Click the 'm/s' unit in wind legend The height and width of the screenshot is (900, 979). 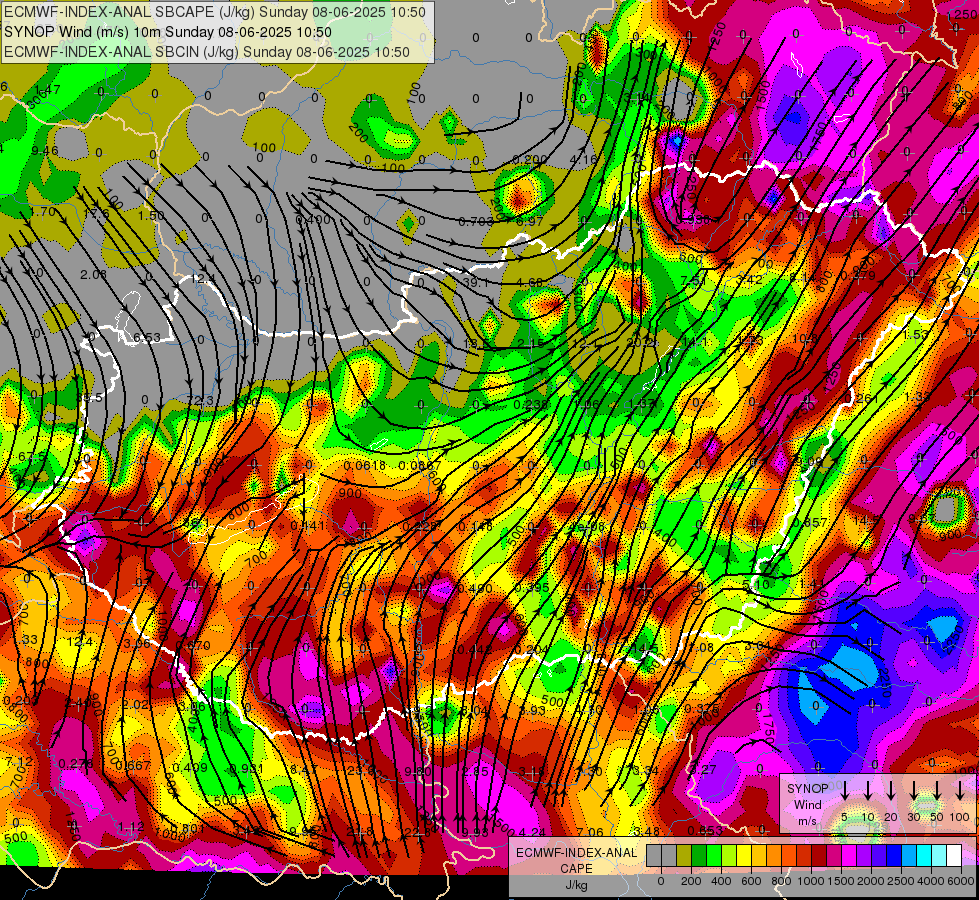click(x=807, y=821)
